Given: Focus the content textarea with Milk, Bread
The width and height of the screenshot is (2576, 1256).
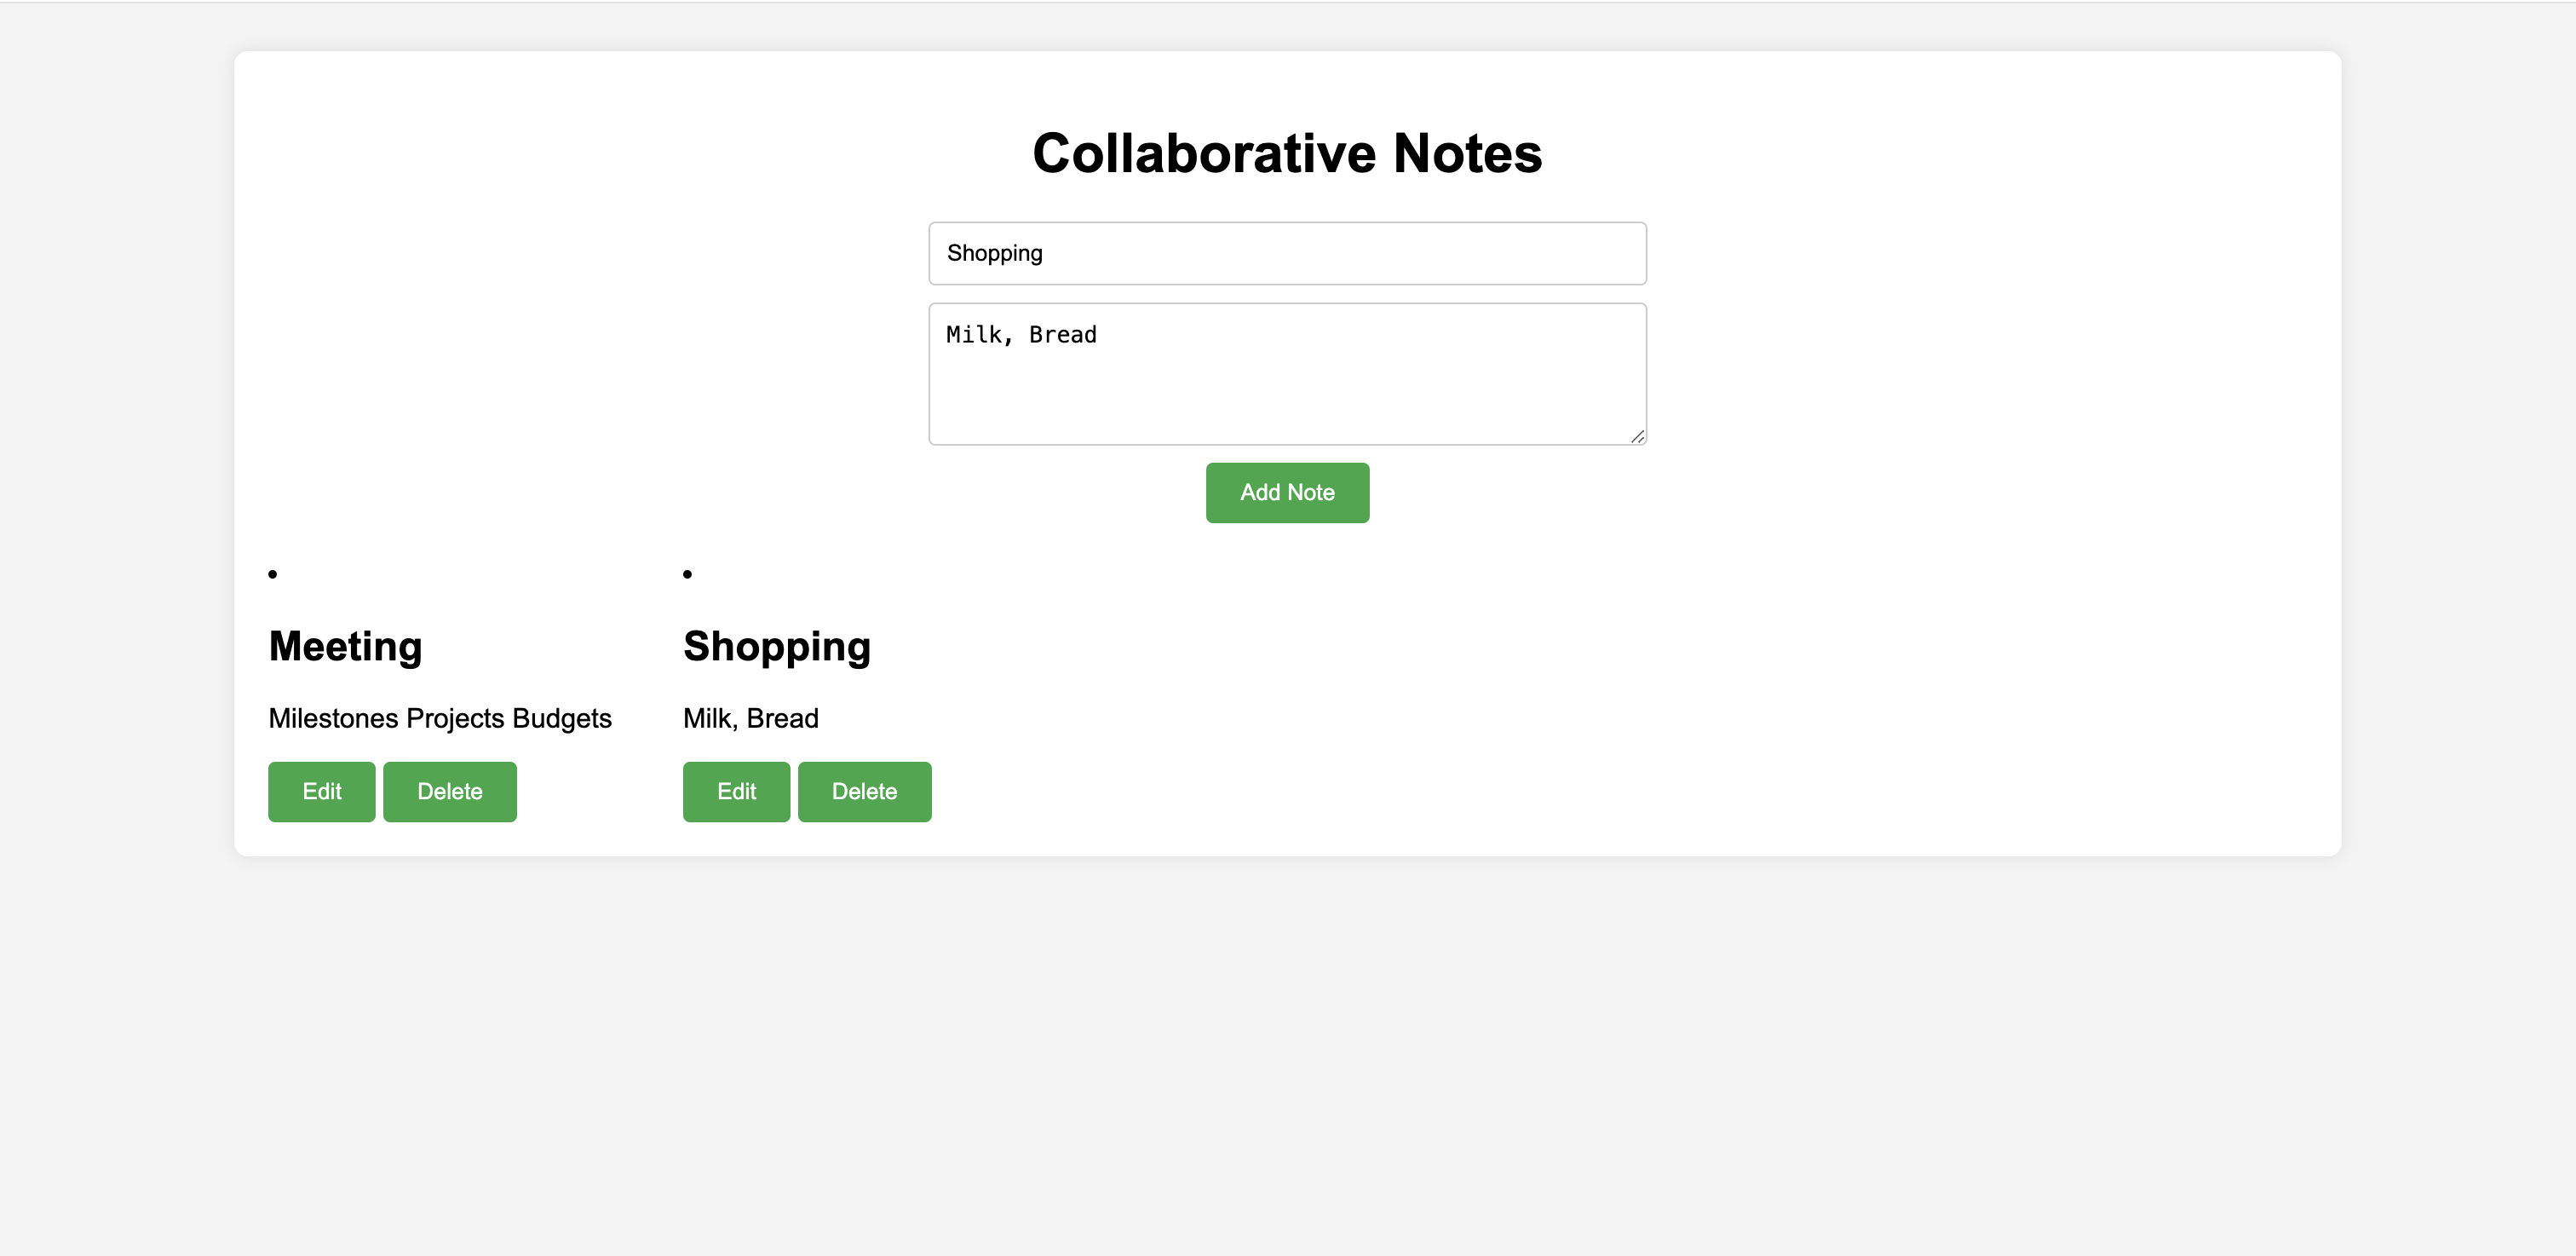Looking at the screenshot, I should click(x=1287, y=373).
